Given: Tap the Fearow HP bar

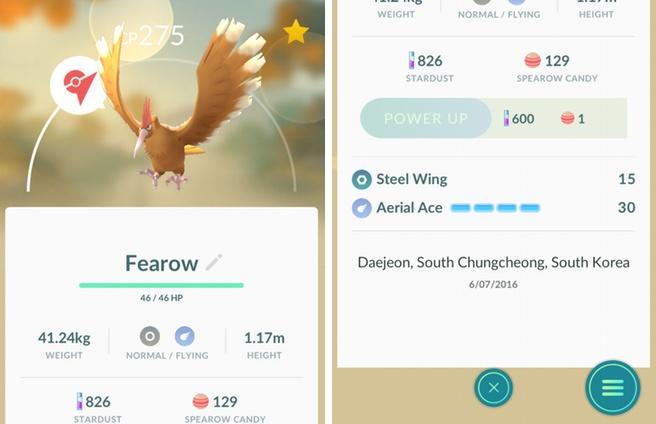Looking at the screenshot, I should click(x=161, y=285).
